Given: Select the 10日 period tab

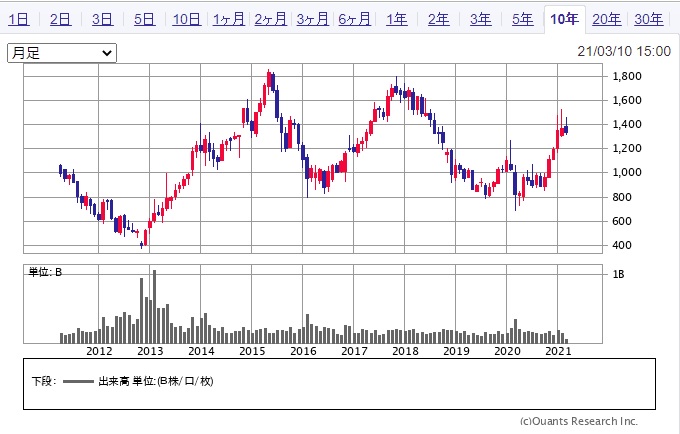Looking at the screenshot, I should (186, 20).
